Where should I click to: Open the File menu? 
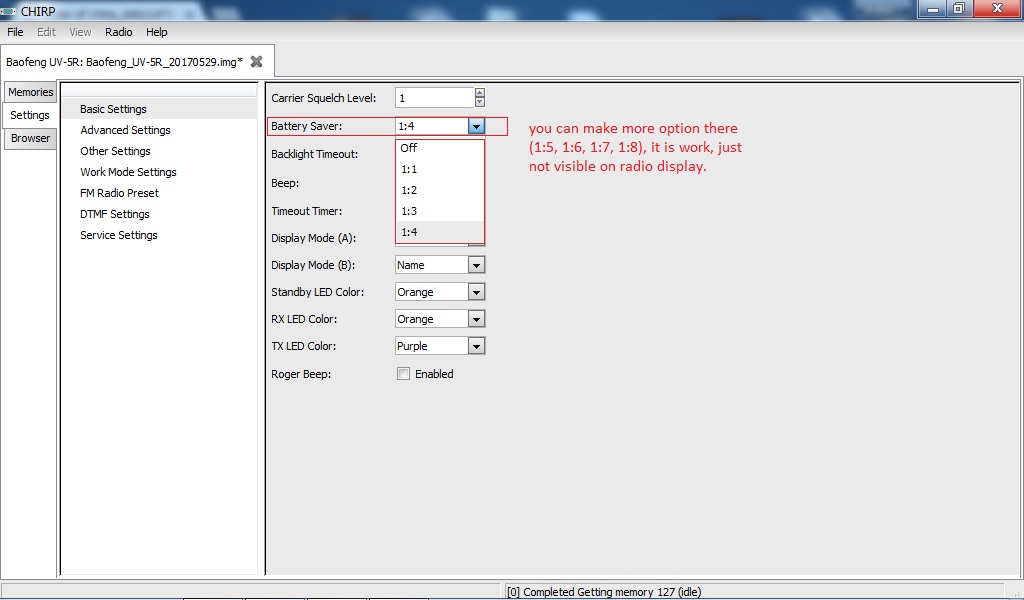[15, 32]
